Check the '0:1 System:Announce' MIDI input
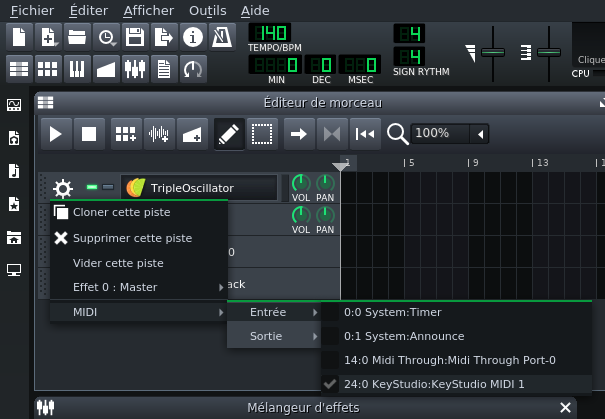Viewport: 605px width, 419px height. click(456, 336)
